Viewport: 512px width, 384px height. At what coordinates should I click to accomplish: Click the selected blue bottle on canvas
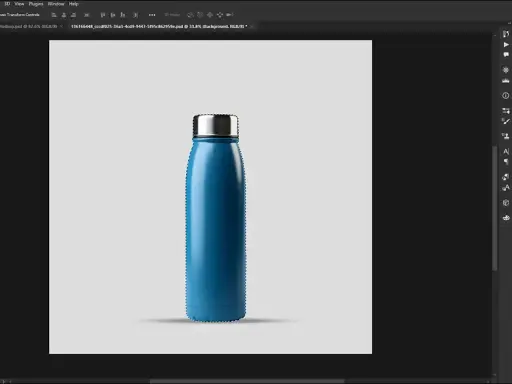[x=216, y=230]
